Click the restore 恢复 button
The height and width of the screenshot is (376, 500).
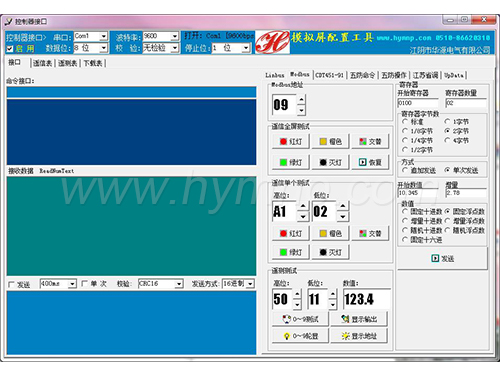pos(370,162)
